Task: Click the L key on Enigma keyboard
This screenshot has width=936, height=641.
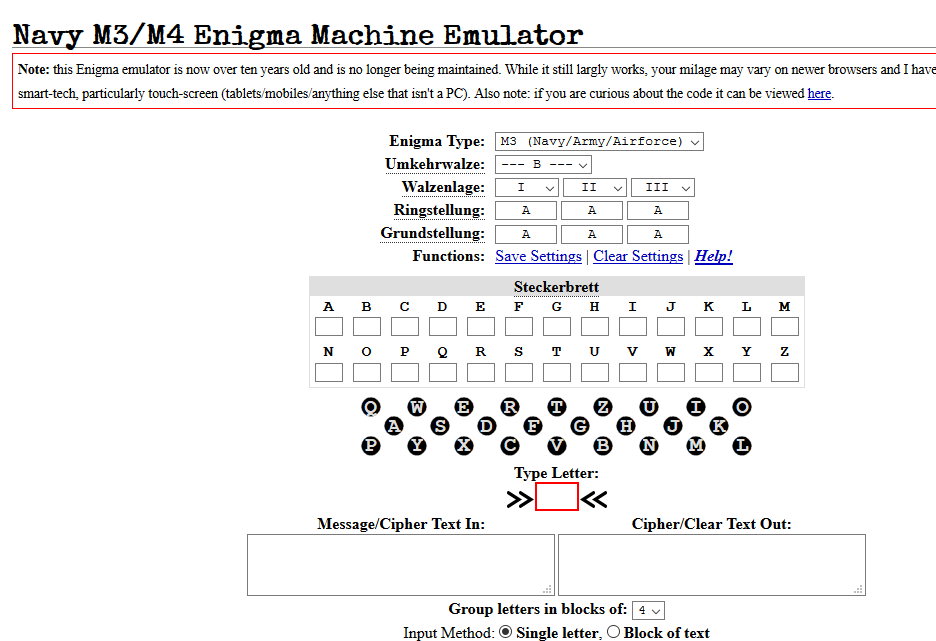Action: (x=742, y=446)
